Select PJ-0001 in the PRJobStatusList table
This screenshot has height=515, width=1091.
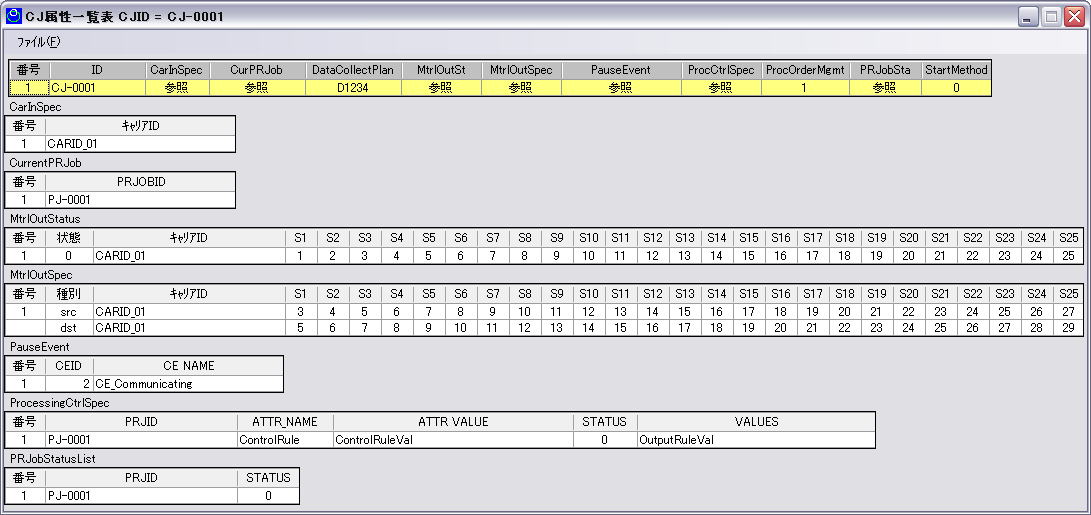point(141,496)
